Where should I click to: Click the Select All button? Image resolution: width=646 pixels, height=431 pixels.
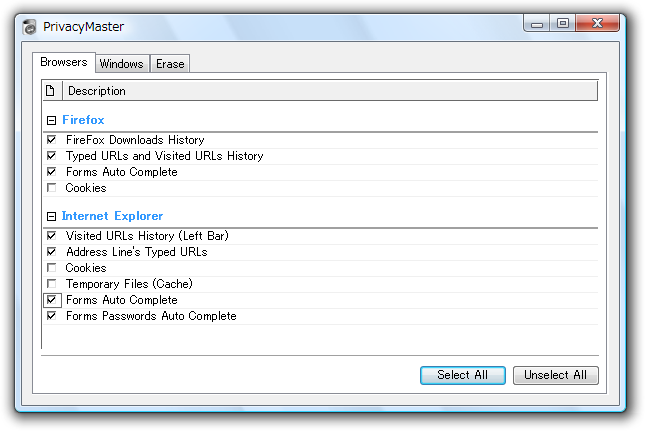click(463, 375)
